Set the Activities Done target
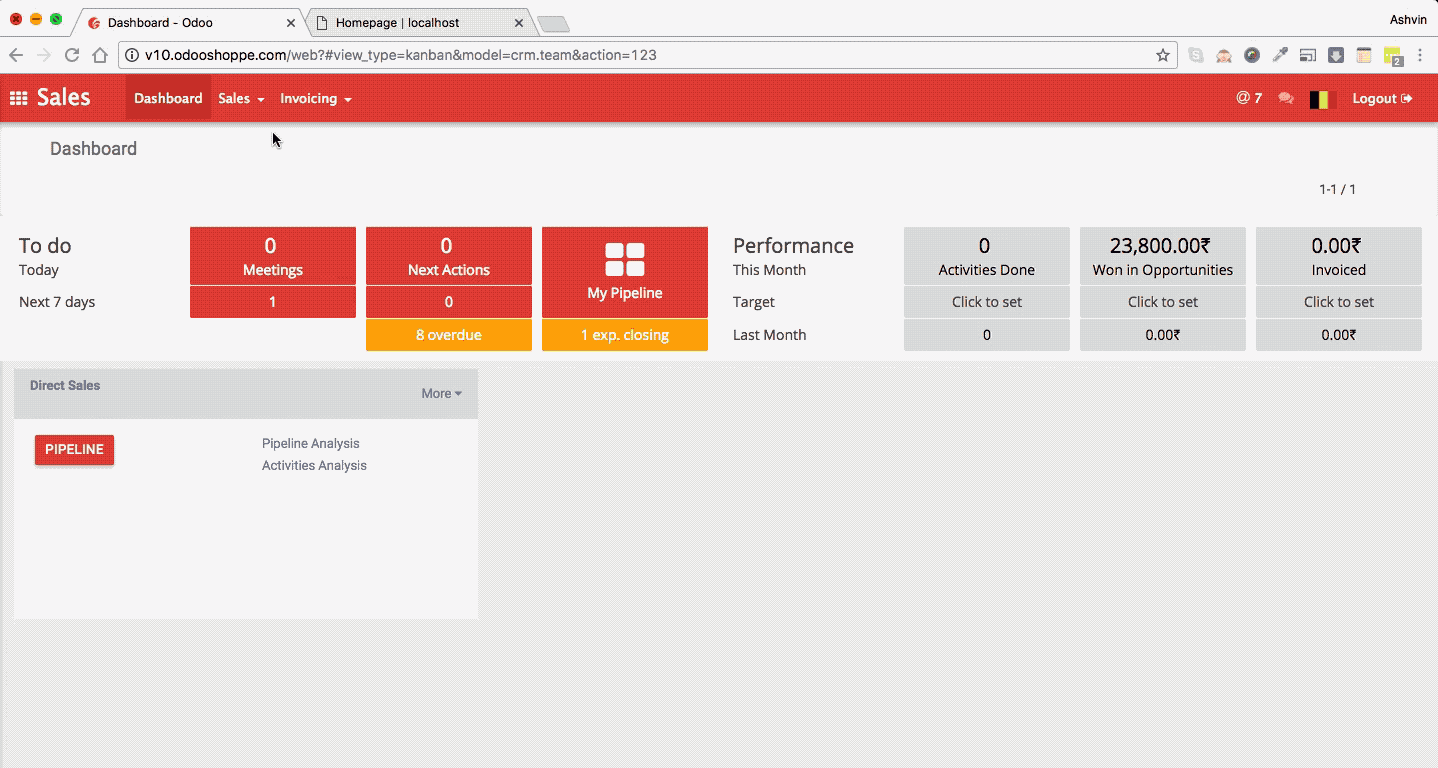Viewport: 1438px width, 768px height. [987, 302]
